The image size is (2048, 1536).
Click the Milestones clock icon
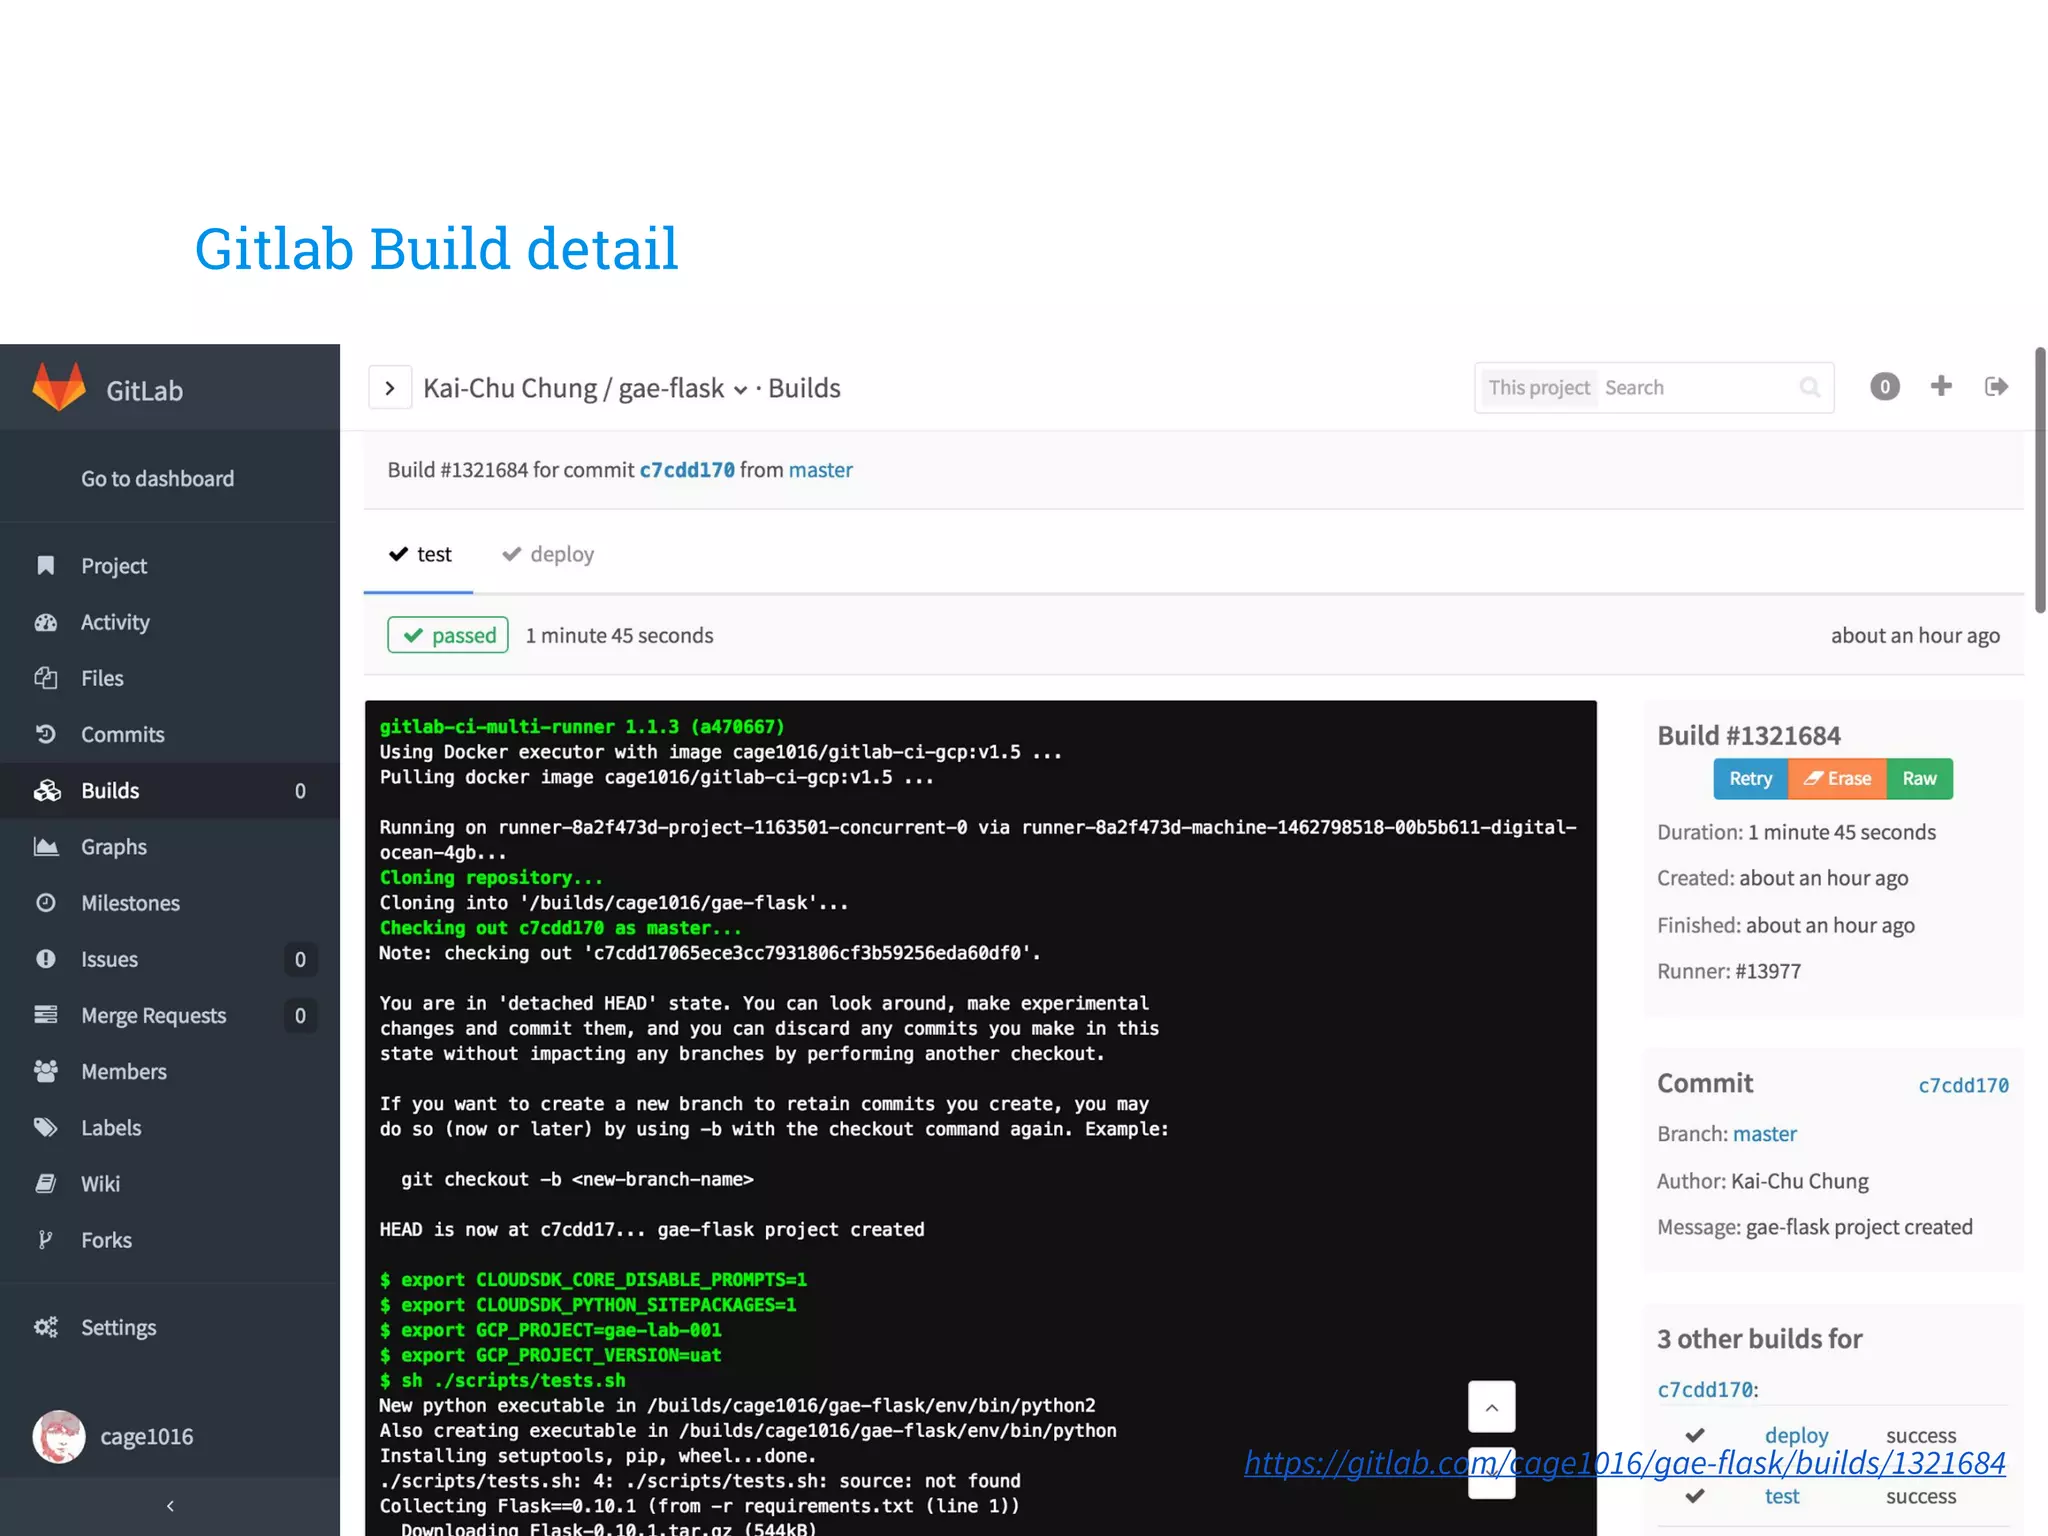46,902
